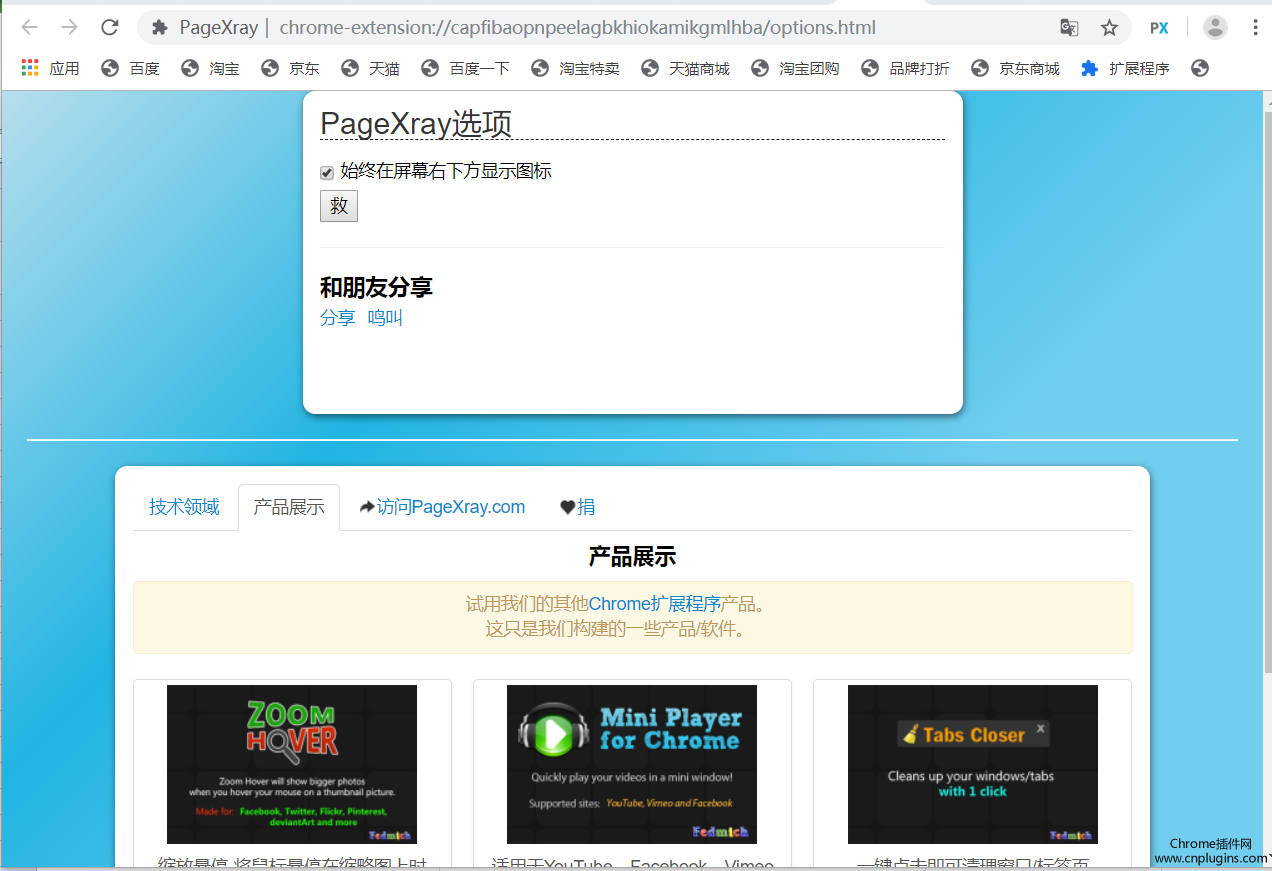The image size is (1272, 871).
Task: Open the 天猫 bookmark
Action: 370,68
